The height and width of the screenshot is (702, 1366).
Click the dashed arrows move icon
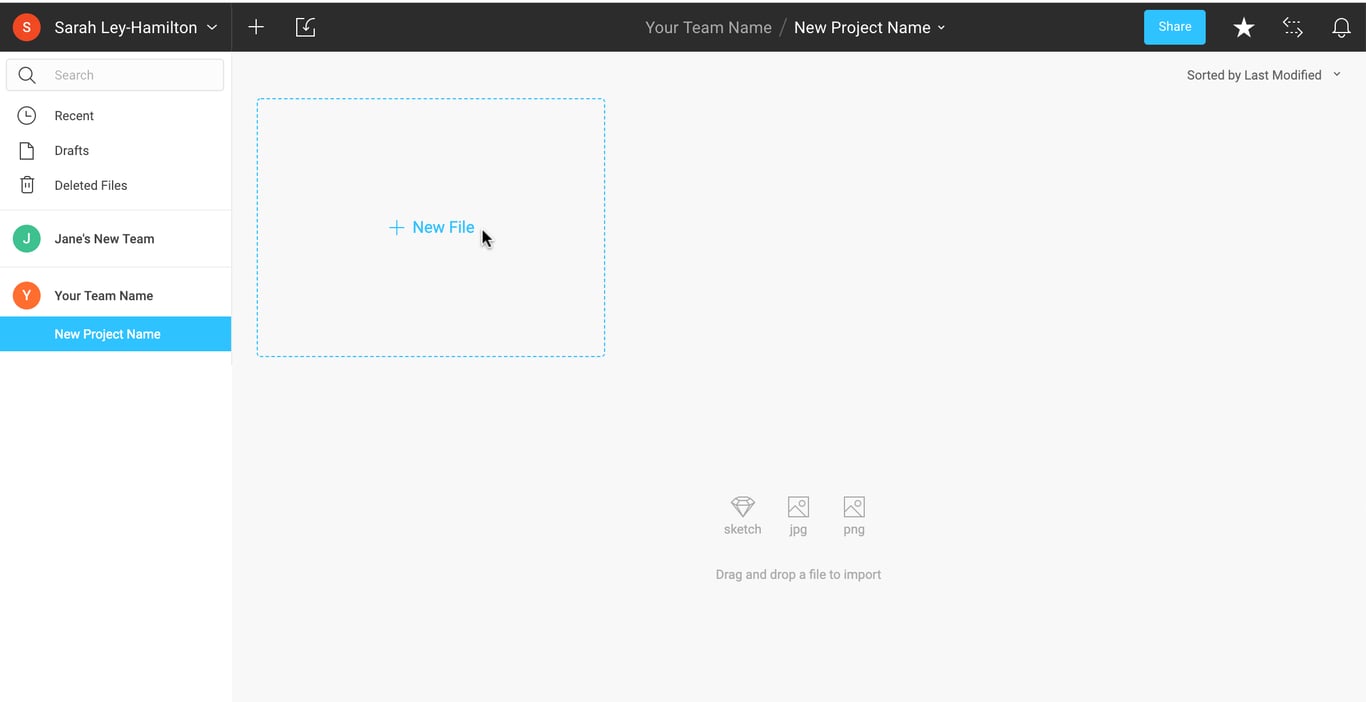tap(1292, 28)
